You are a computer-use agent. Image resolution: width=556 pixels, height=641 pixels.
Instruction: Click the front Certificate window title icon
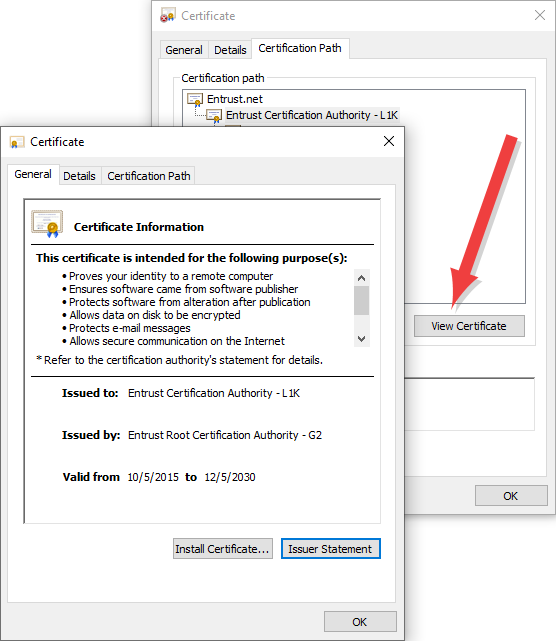click(x=17, y=142)
